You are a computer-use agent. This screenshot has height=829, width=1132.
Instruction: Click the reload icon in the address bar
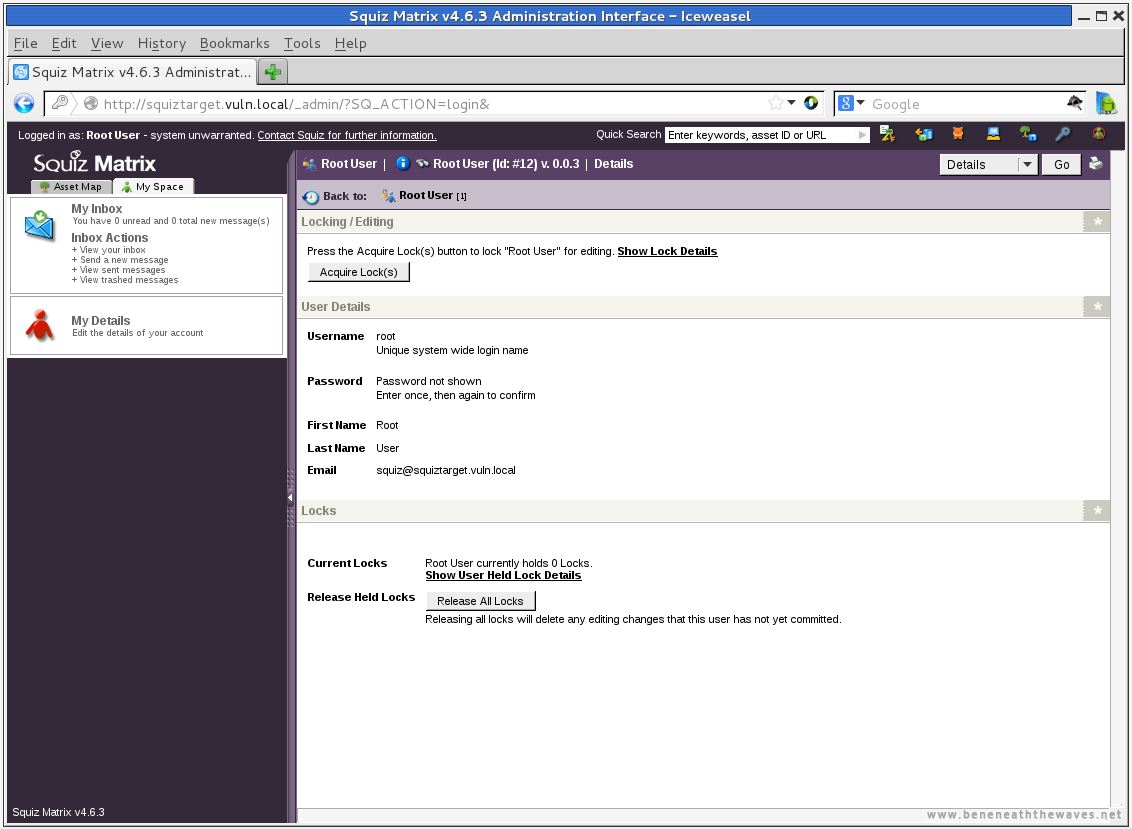coord(811,103)
